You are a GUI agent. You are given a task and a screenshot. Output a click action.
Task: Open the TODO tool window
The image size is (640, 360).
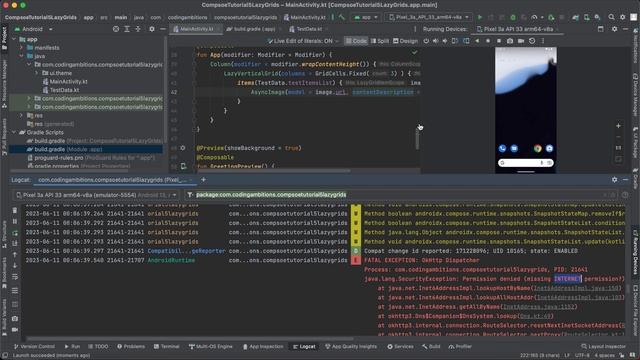pos(98,347)
